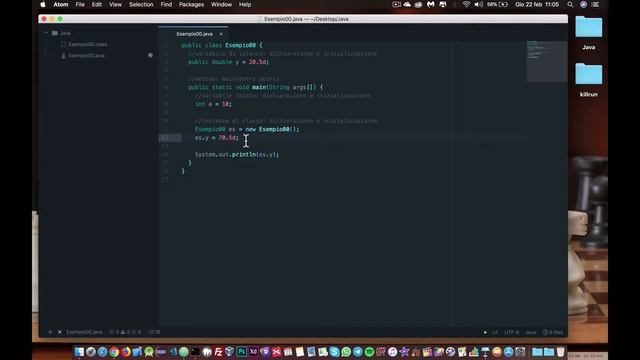
Task: Click the X icon in status bar
Action: (x=60, y=332)
